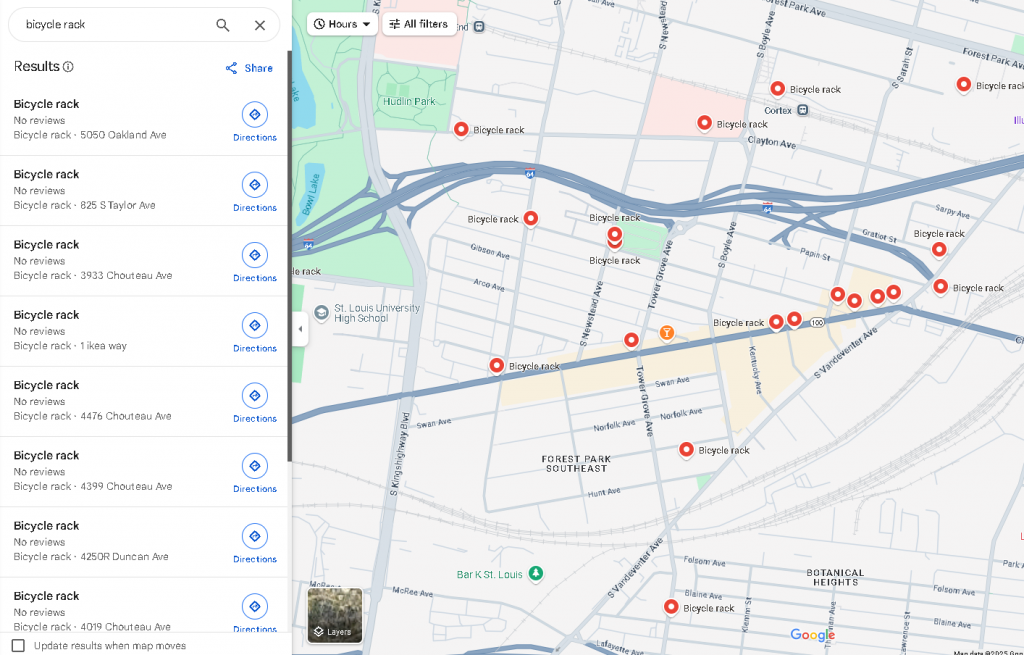This screenshot has width=1024, height=655.
Task: Click the results list scrollbar
Action: point(289,250)
